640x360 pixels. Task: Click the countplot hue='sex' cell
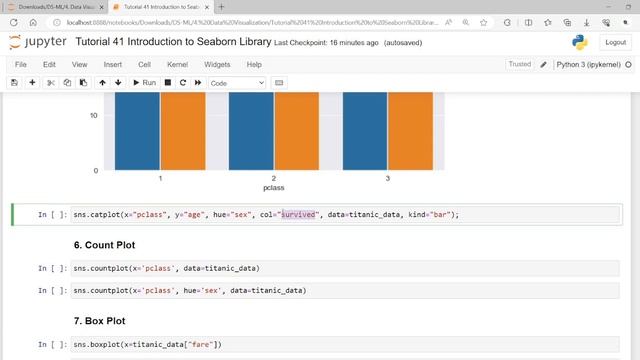(345, 291)
